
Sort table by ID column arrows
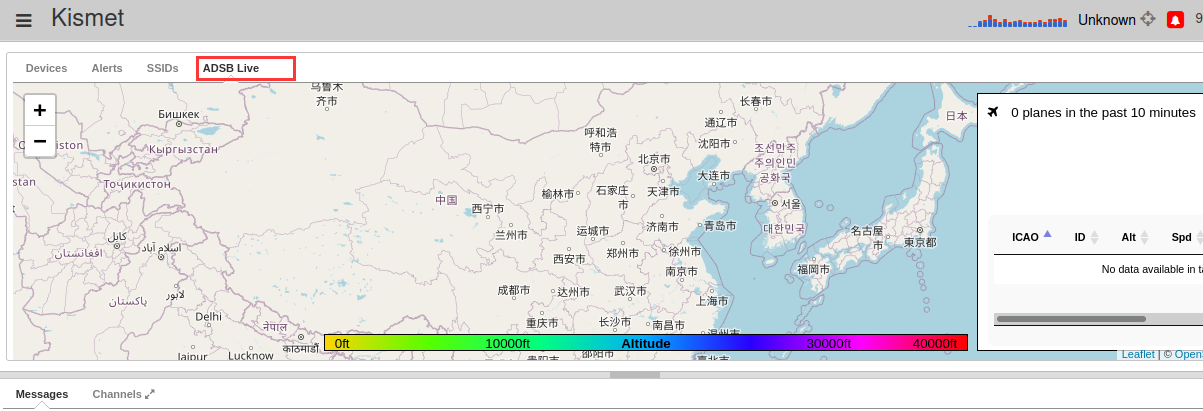click(x=1086, y=237)
